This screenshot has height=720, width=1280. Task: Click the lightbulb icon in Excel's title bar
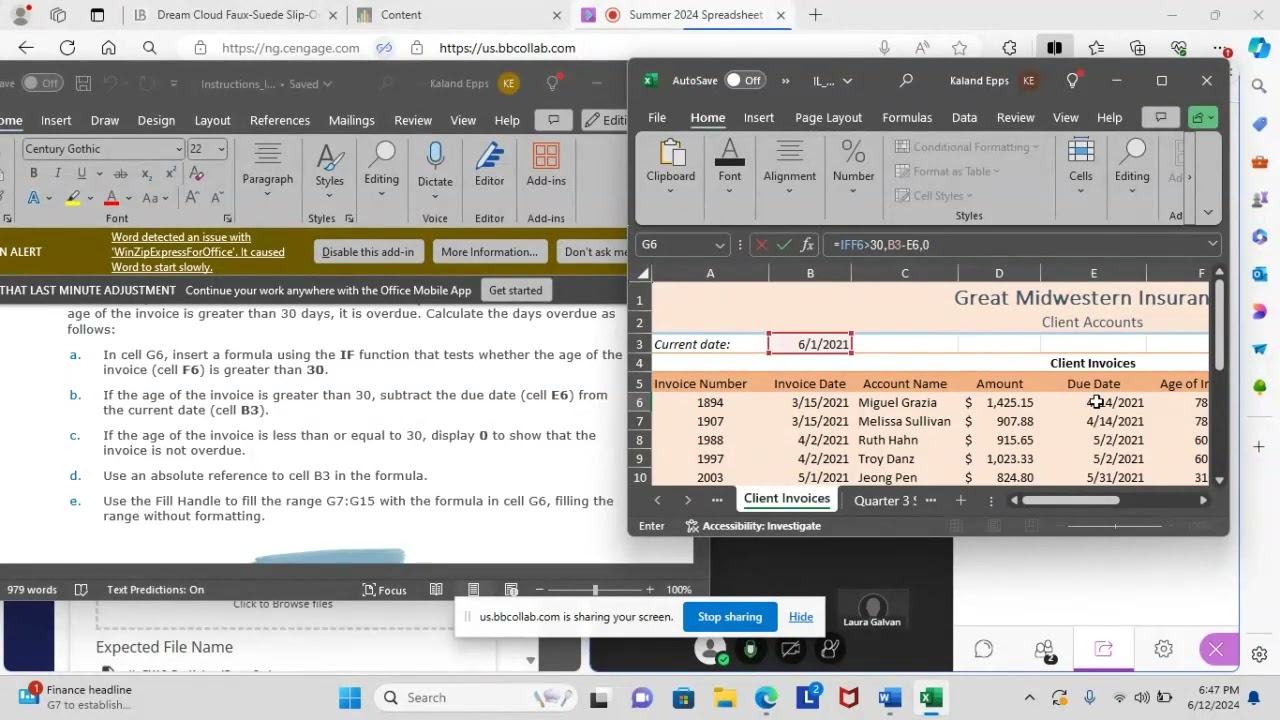(1072, 80)
